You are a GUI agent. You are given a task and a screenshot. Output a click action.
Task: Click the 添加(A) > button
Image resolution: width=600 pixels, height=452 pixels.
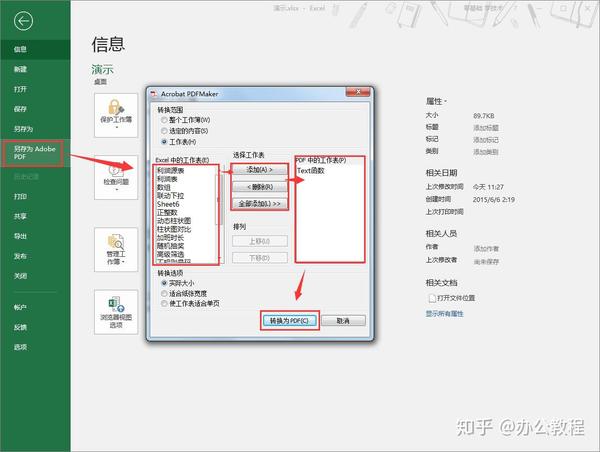(x=259, y=170)
